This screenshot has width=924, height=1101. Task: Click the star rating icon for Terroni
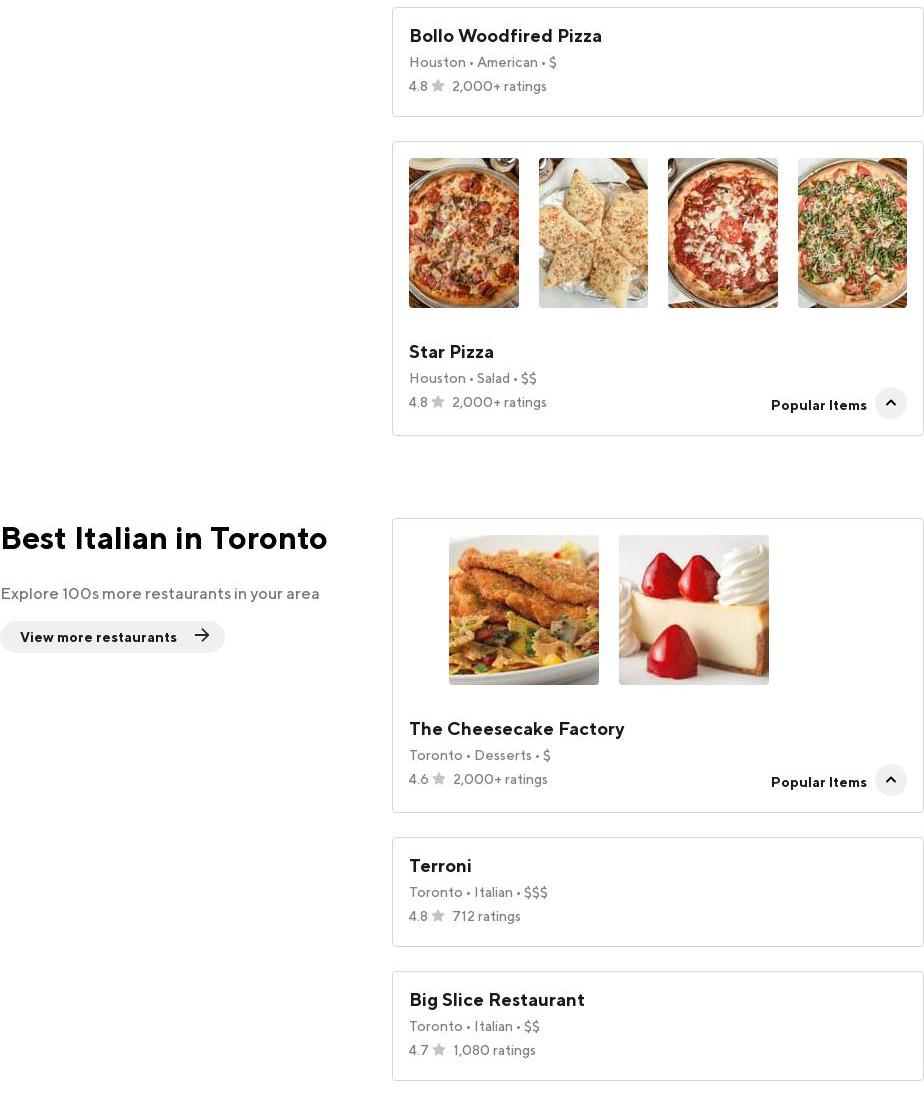coord(438,916)
